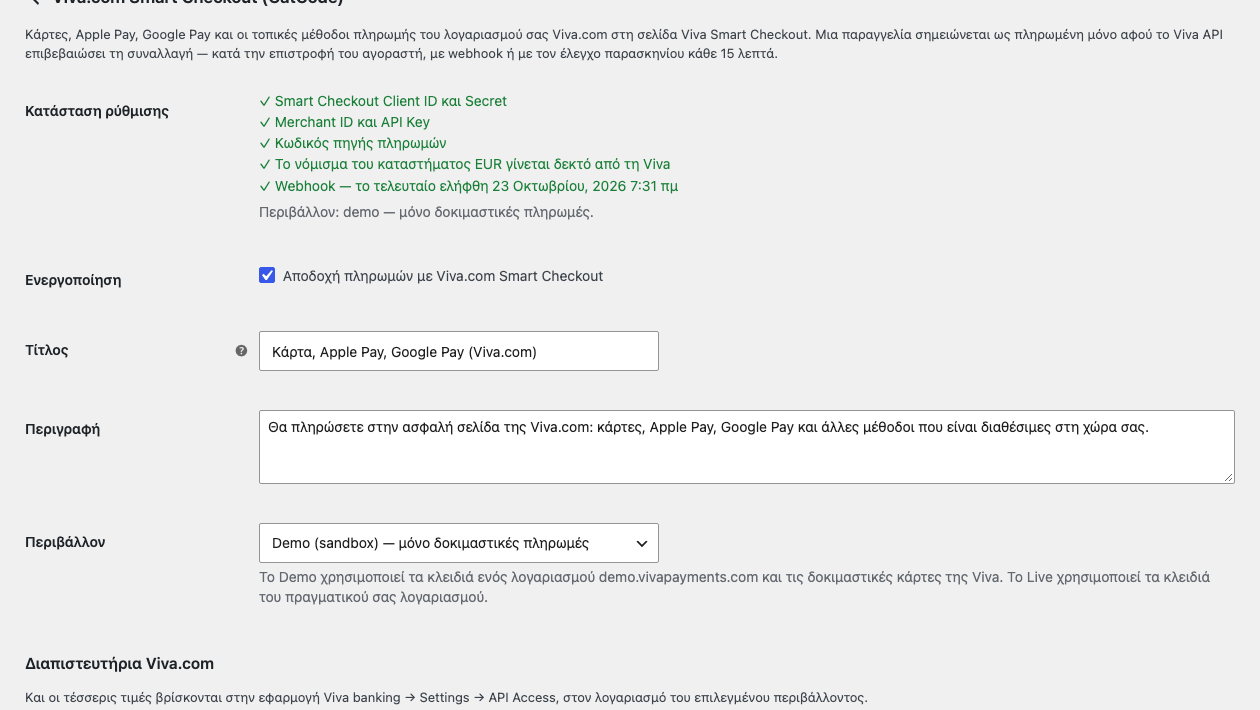This screenshot has width=1260, height=710.
Task: Click into the Περιγραφή textarea
Action: click(x=747, y=447)
